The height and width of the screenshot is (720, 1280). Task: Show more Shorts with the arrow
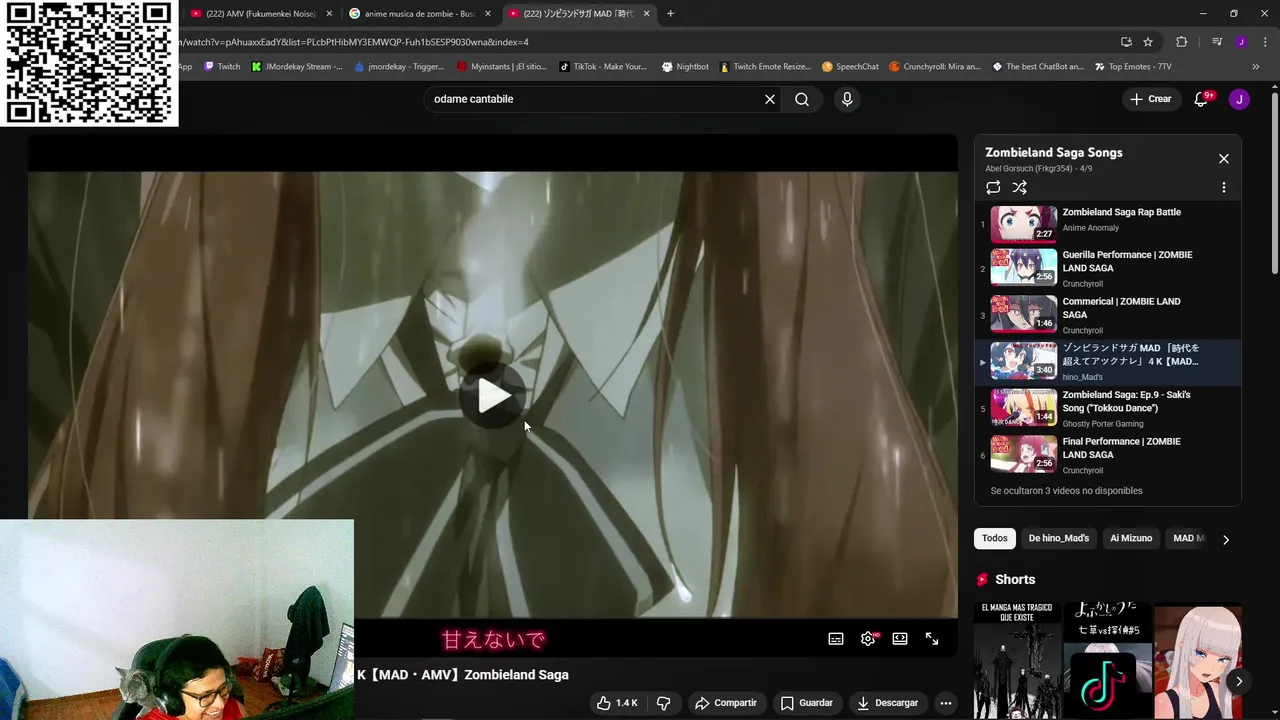pos(1238,681)
